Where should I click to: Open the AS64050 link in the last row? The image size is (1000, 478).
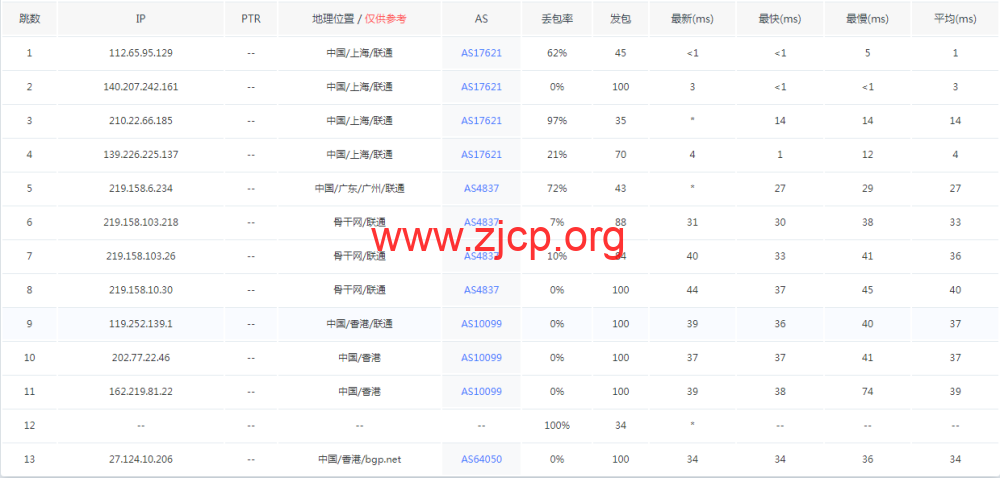coord(482,459)
